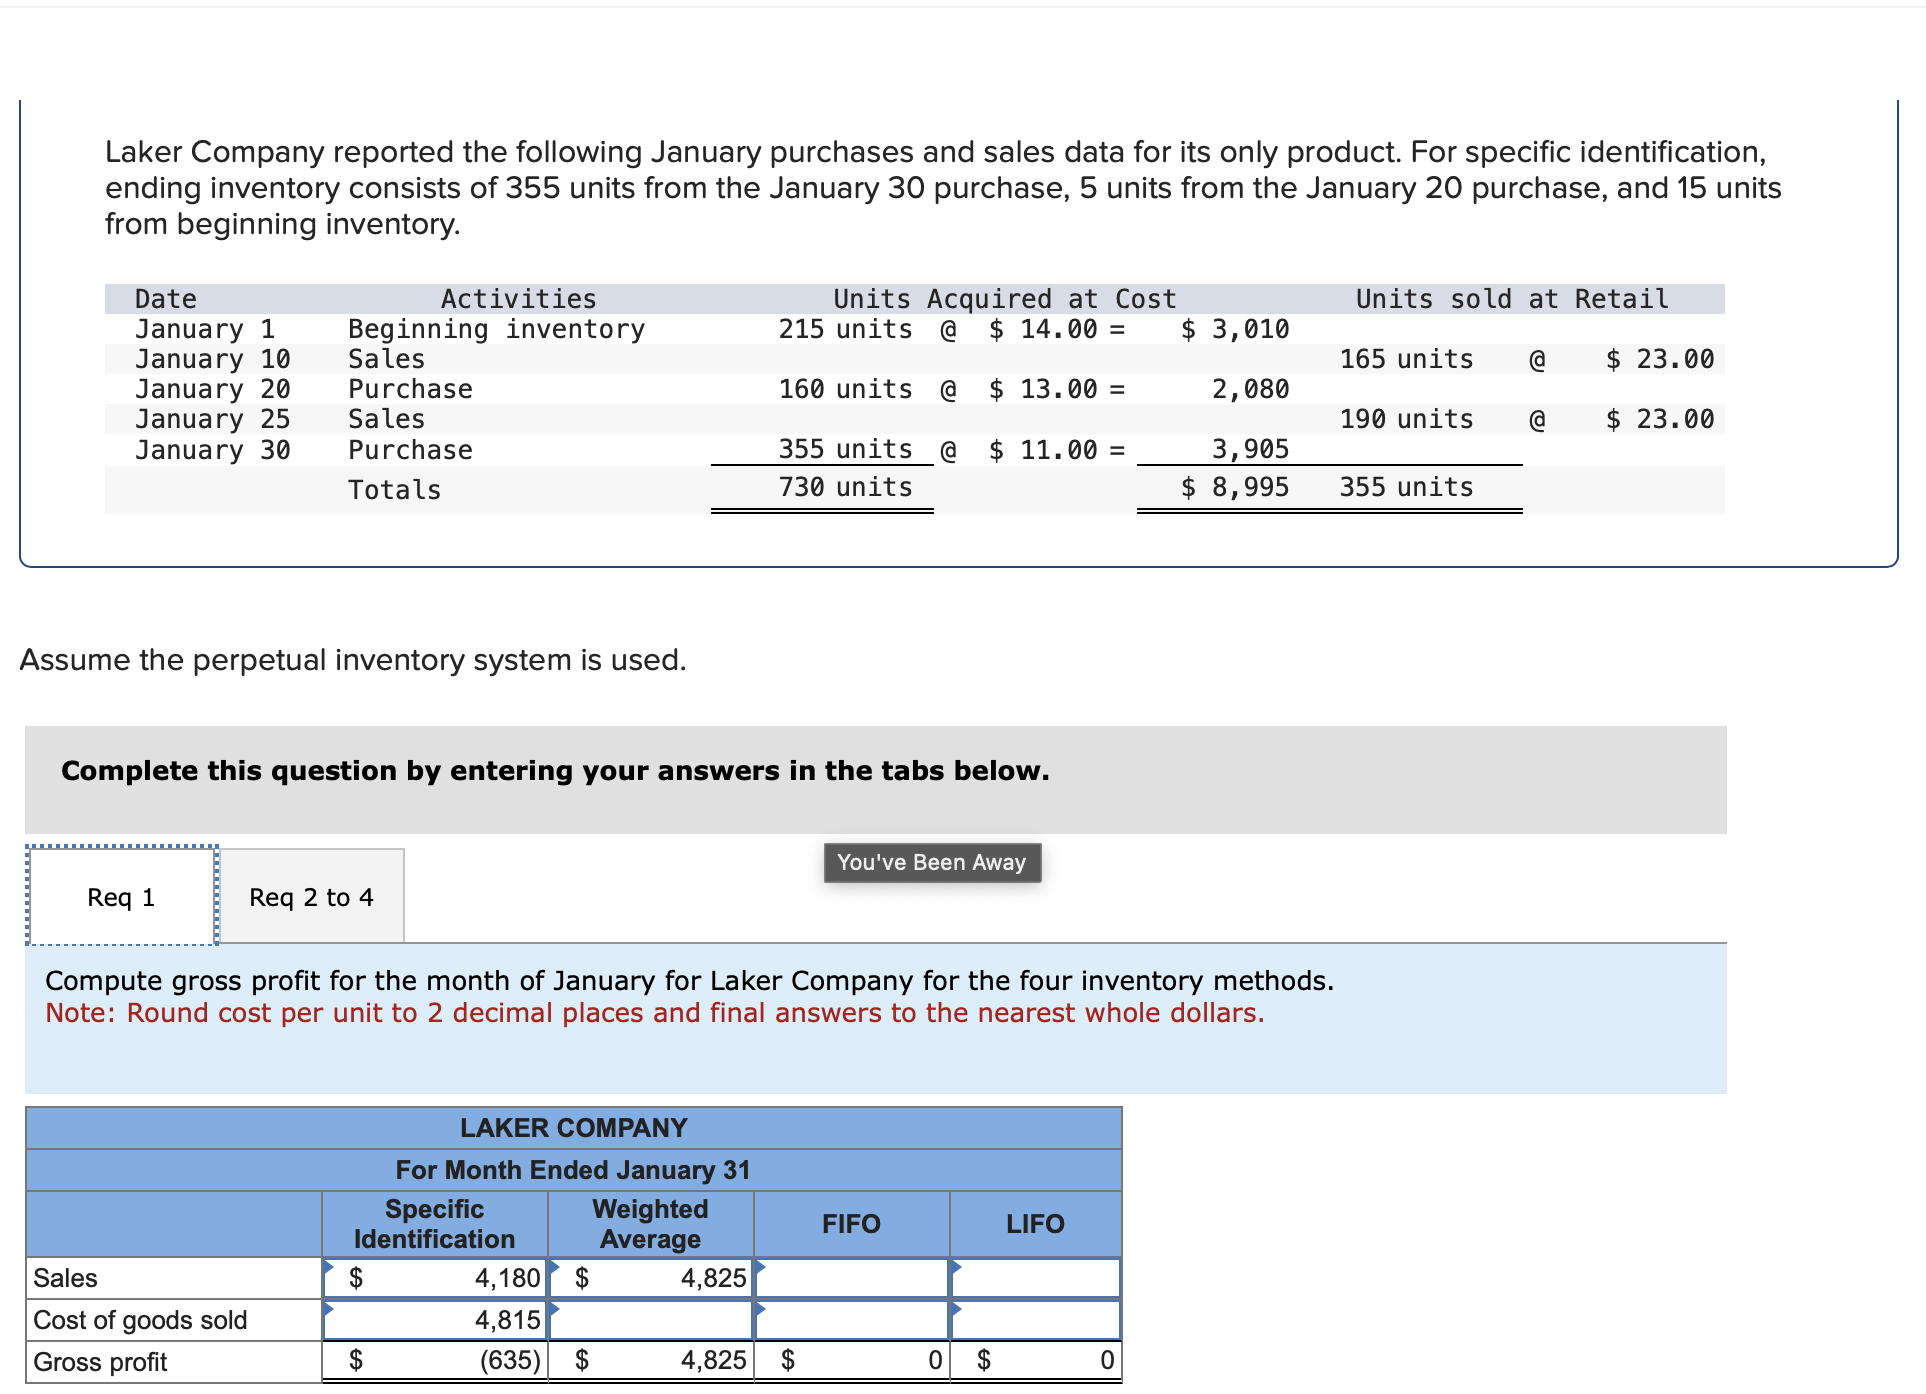Click Gross profit FIFO total cell
Viewport: 1926px width, 1394px height.
click(851, 1361)
